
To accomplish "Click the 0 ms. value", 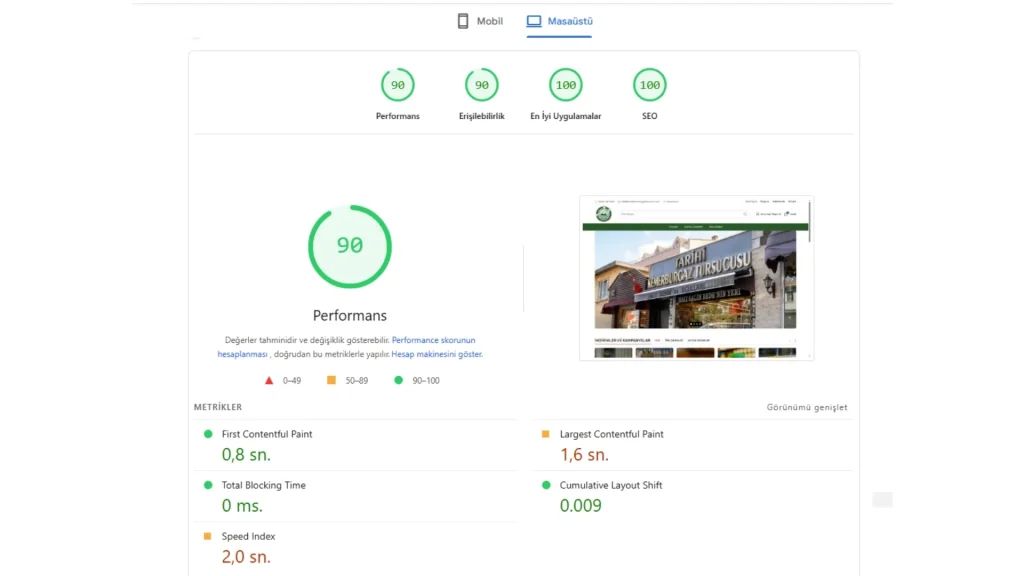I will tap(242, 505).
